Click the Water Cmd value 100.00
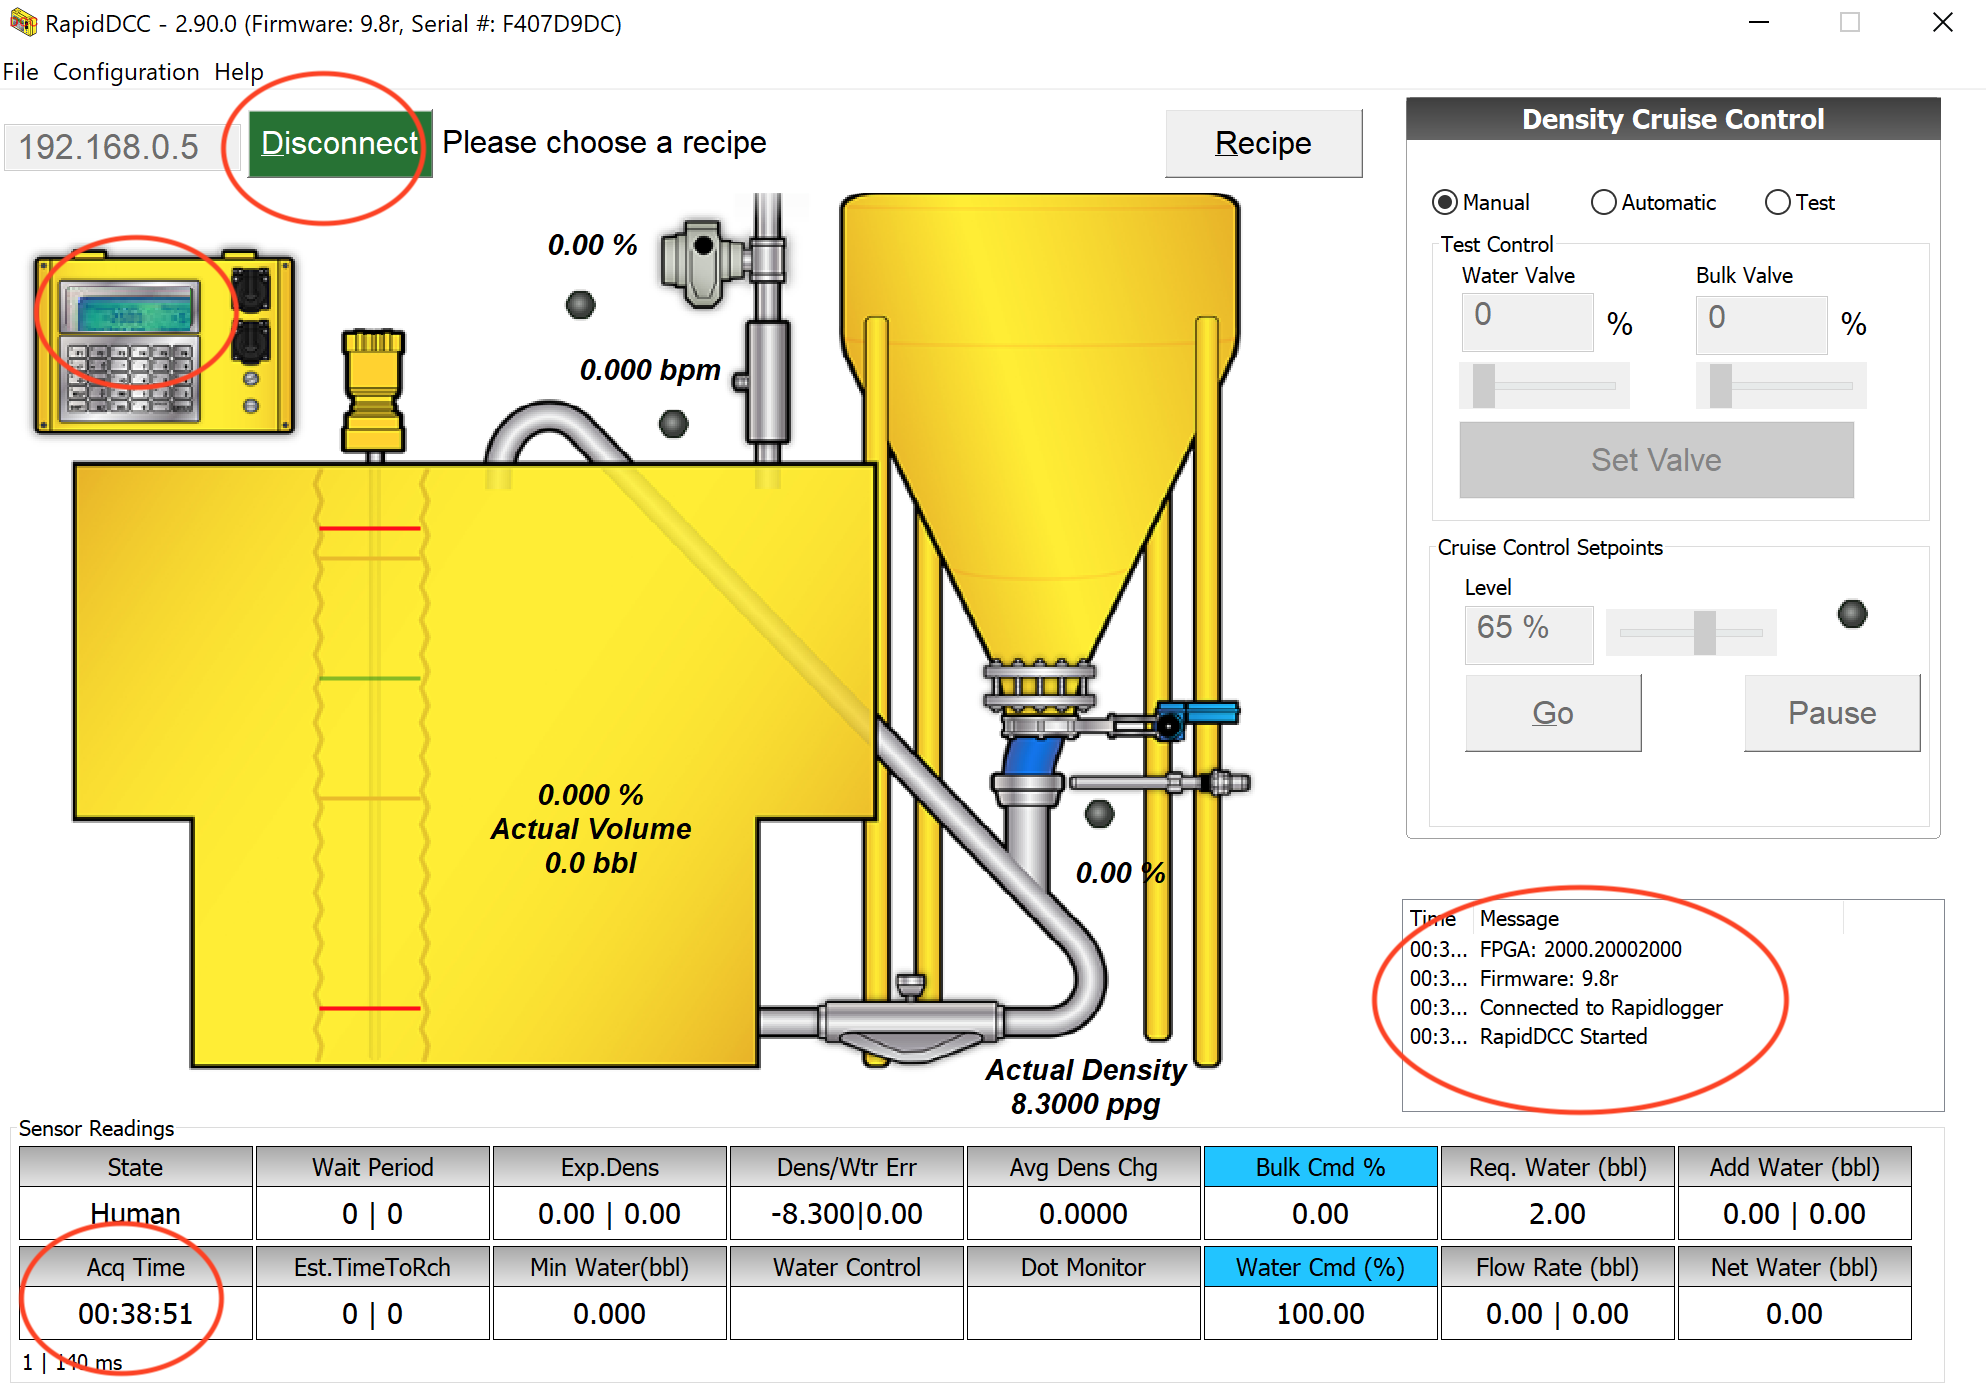This screenshot has width=1986, height=1384. coord(1320,1313)
